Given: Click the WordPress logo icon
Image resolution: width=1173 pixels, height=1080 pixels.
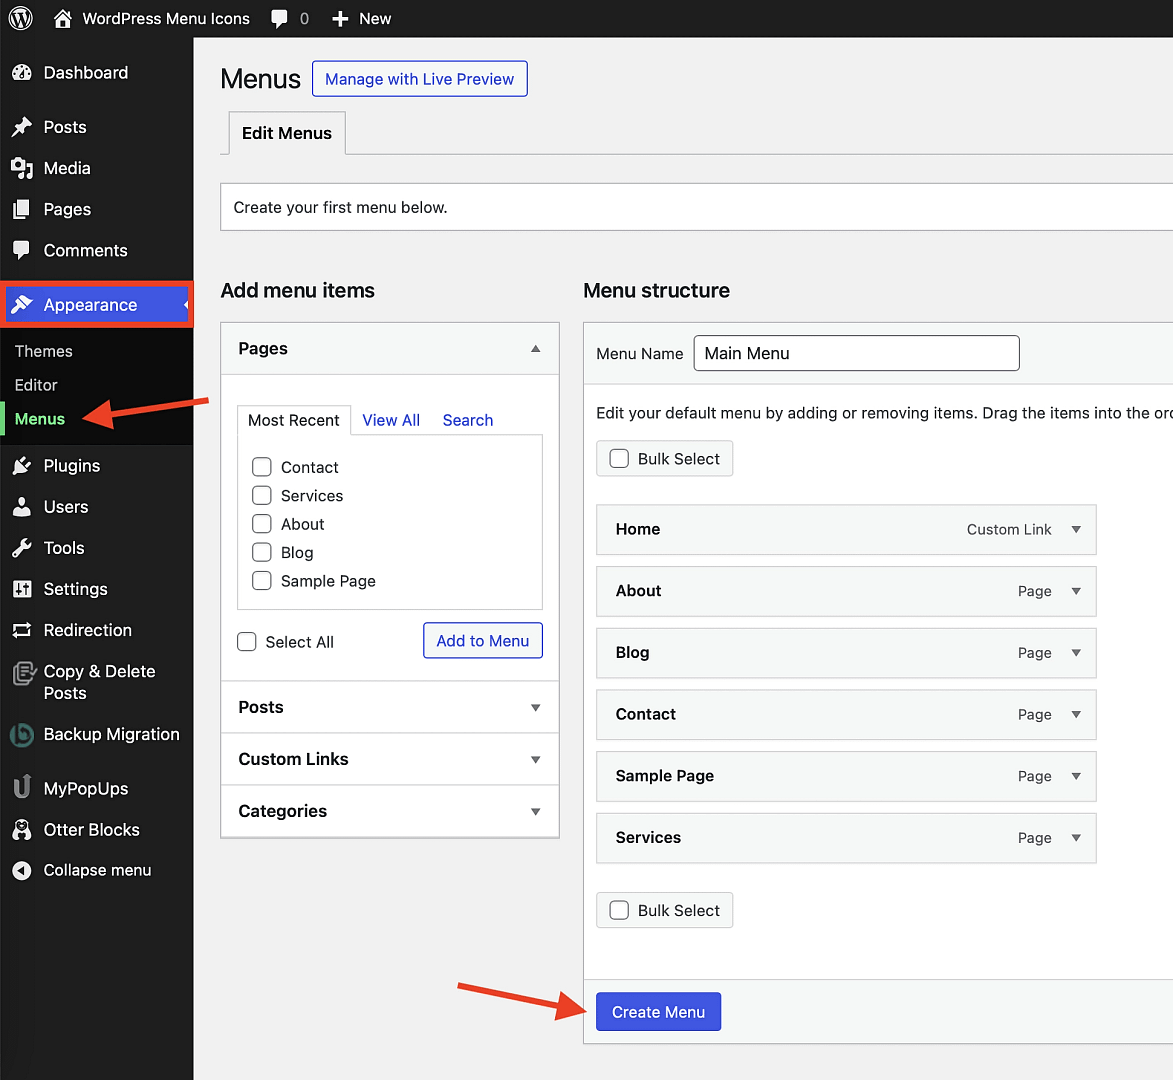Looking at the screenshot, I should 20,19.
